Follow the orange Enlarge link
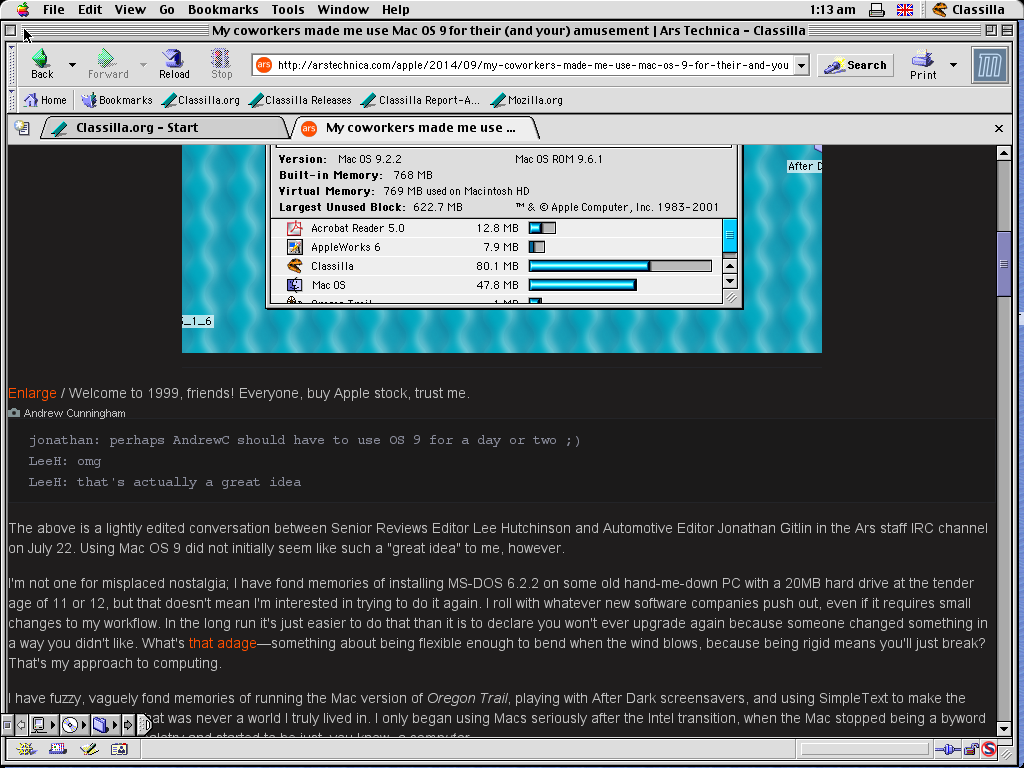1024x768 pixels. coord(32,393)
